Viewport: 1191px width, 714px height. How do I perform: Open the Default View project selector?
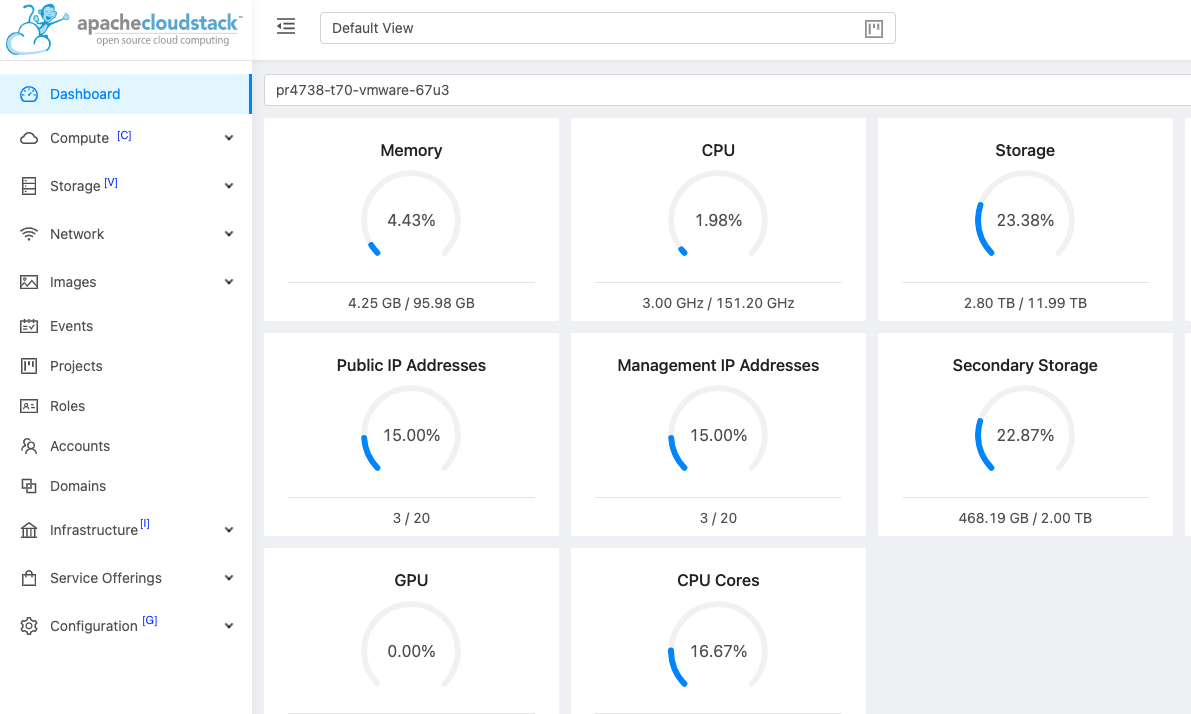click(608, 28)
